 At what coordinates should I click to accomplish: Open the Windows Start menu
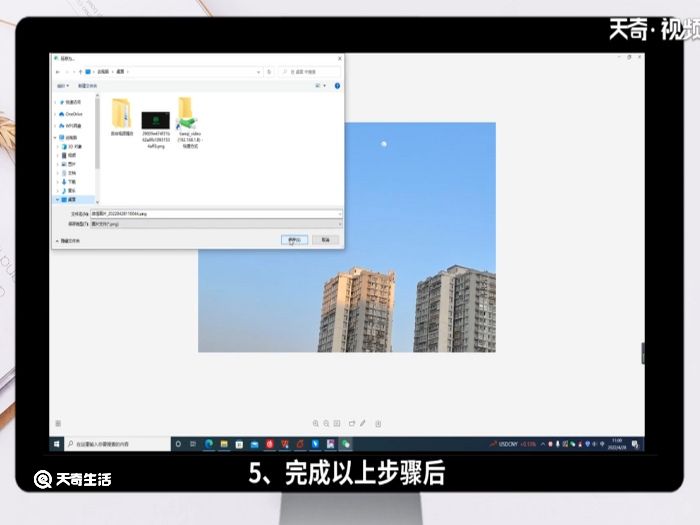click(57, 444)
